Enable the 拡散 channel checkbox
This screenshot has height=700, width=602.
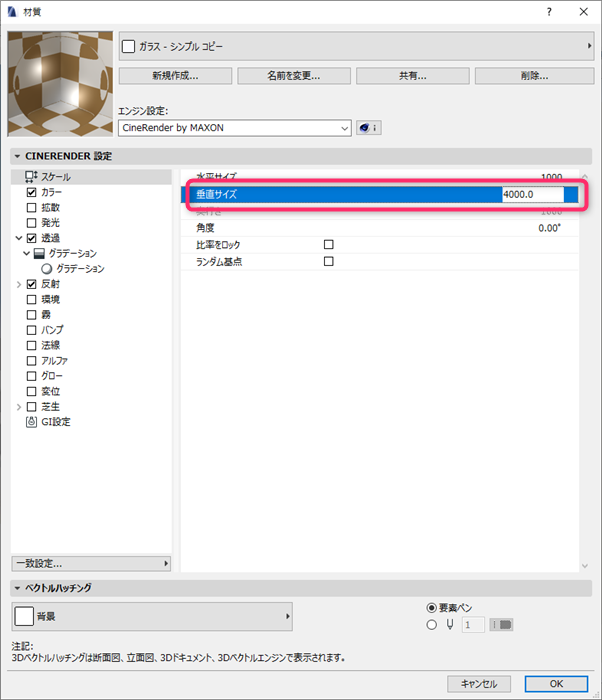pyautogui.click(x=31, y=208)
